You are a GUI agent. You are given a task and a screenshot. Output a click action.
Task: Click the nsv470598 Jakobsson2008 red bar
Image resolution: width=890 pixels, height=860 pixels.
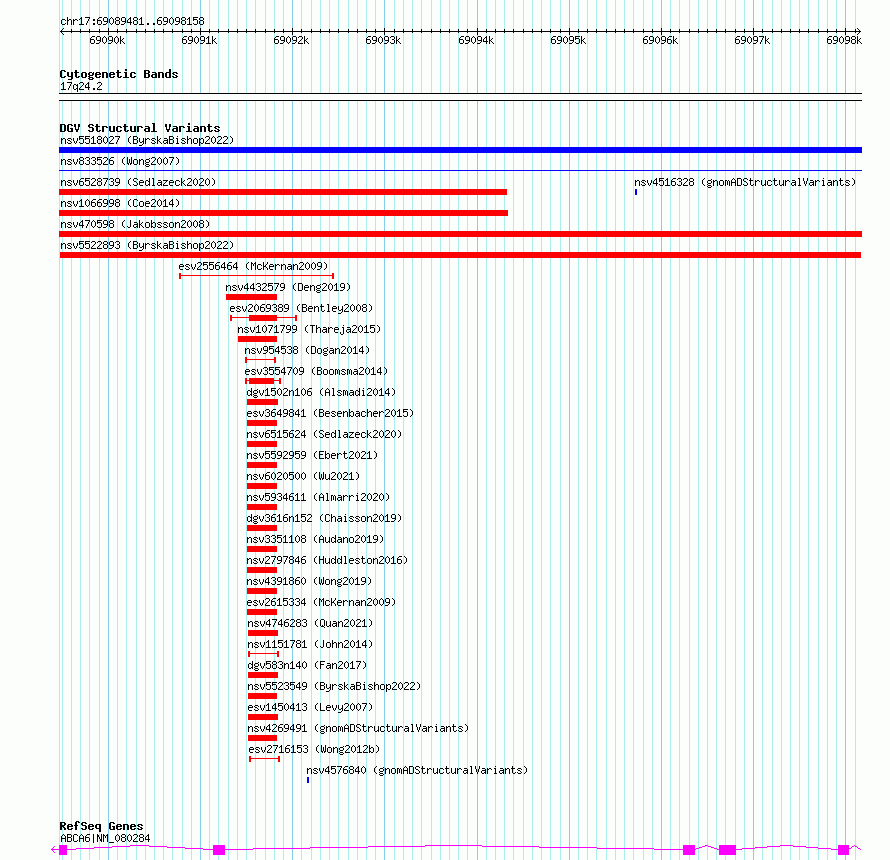pos(460,234)
